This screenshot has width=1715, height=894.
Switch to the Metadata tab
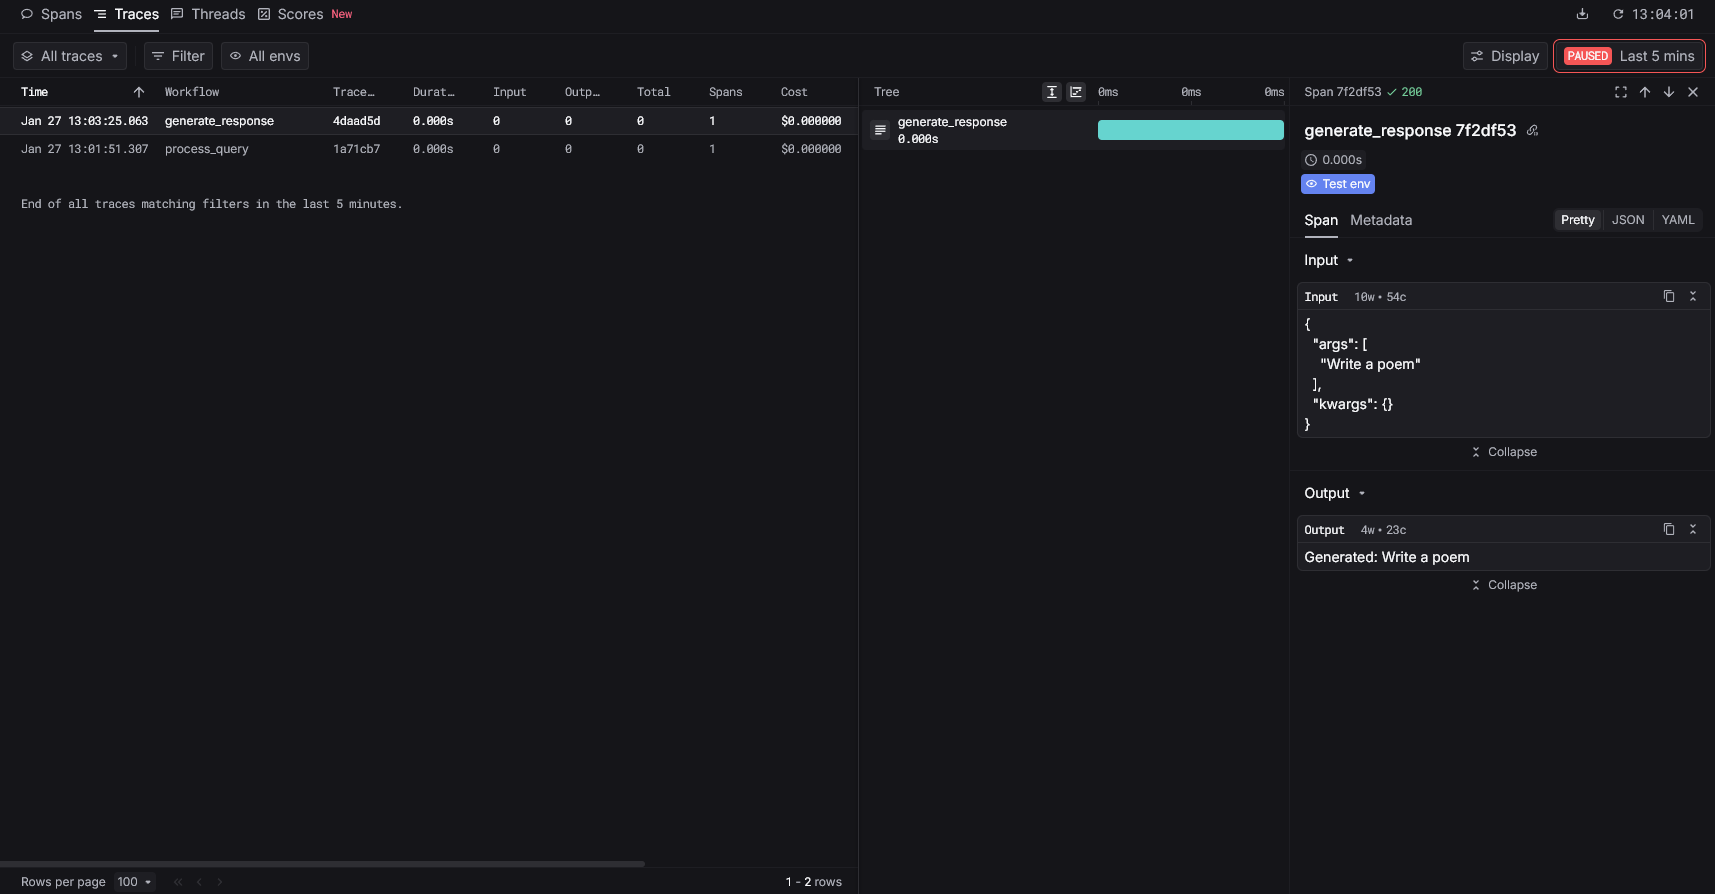(1380, 220)
